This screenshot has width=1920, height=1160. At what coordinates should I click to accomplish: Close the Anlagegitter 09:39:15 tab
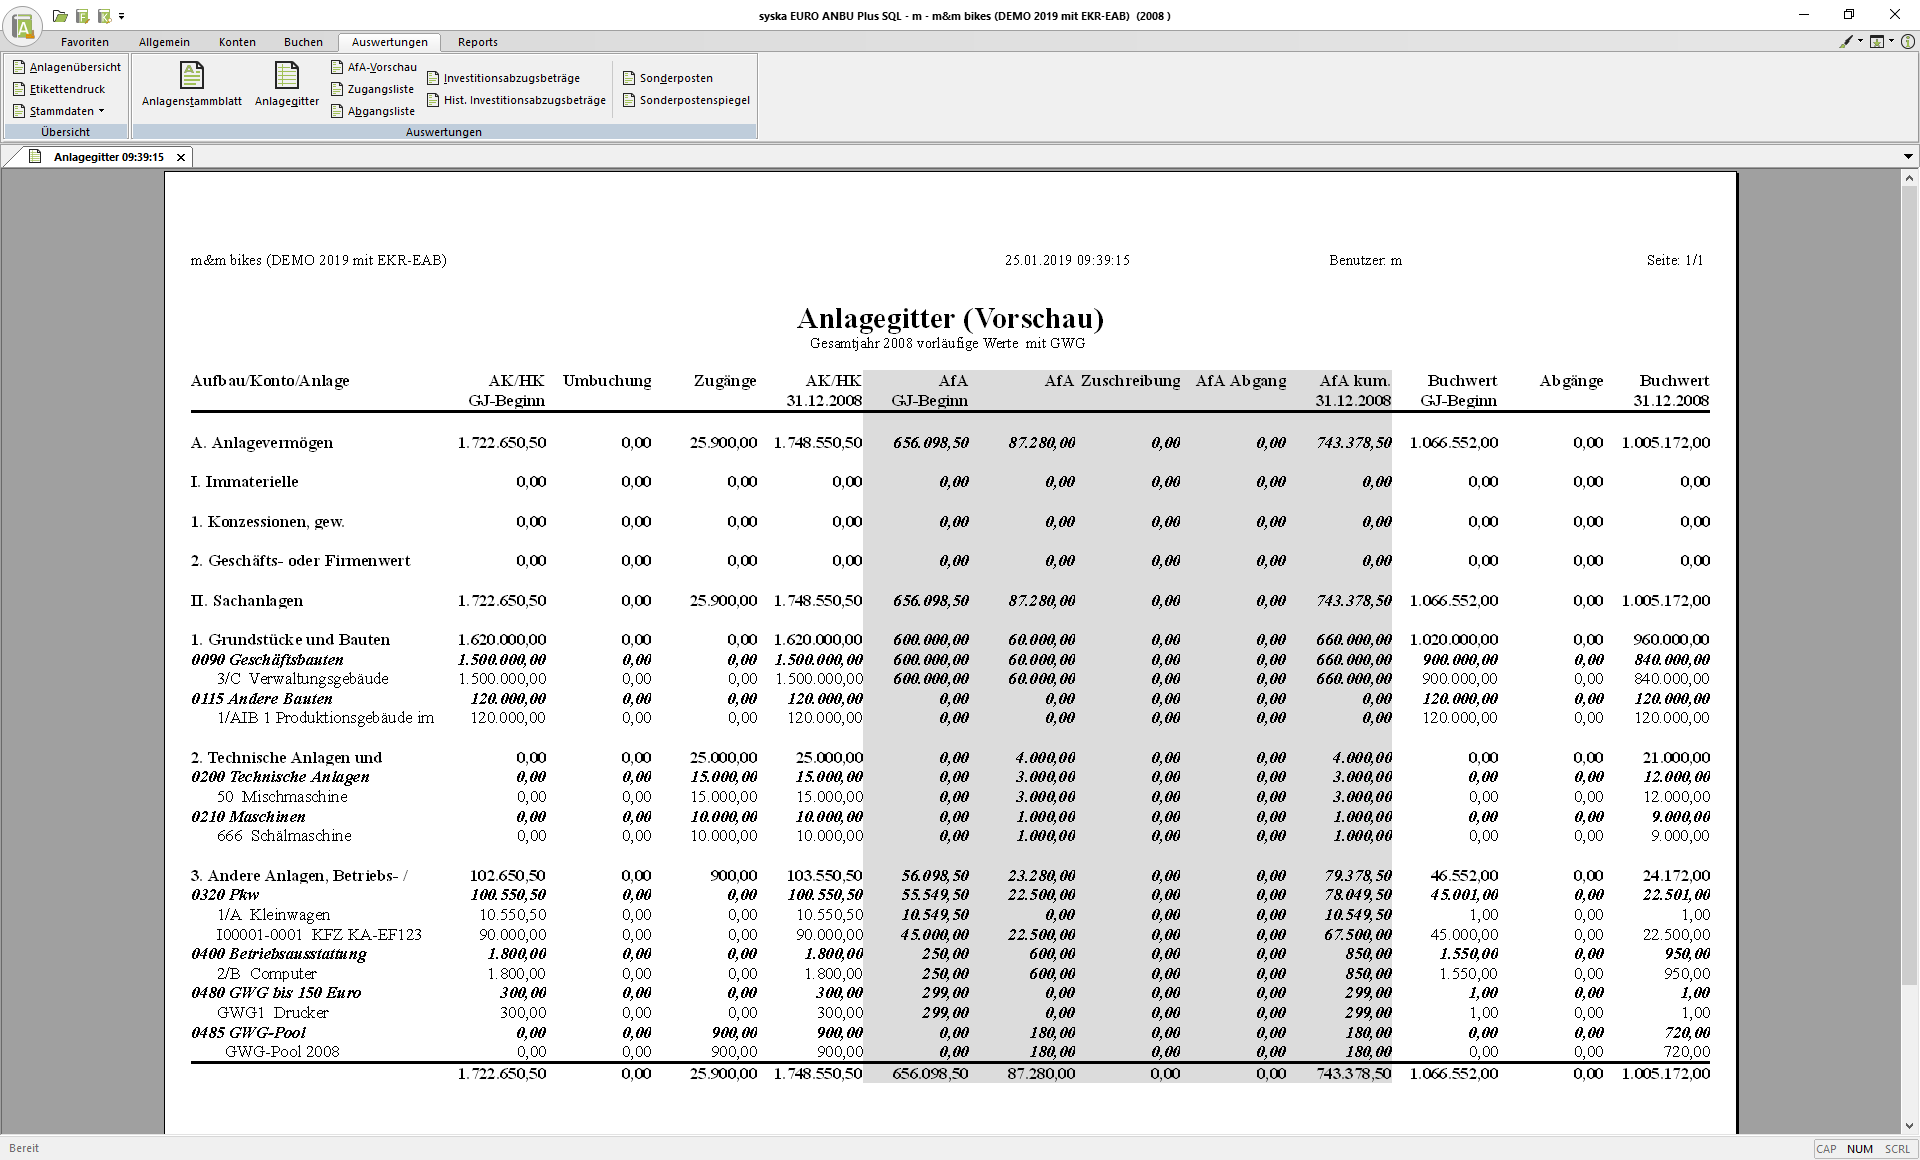tap(181, 157)
